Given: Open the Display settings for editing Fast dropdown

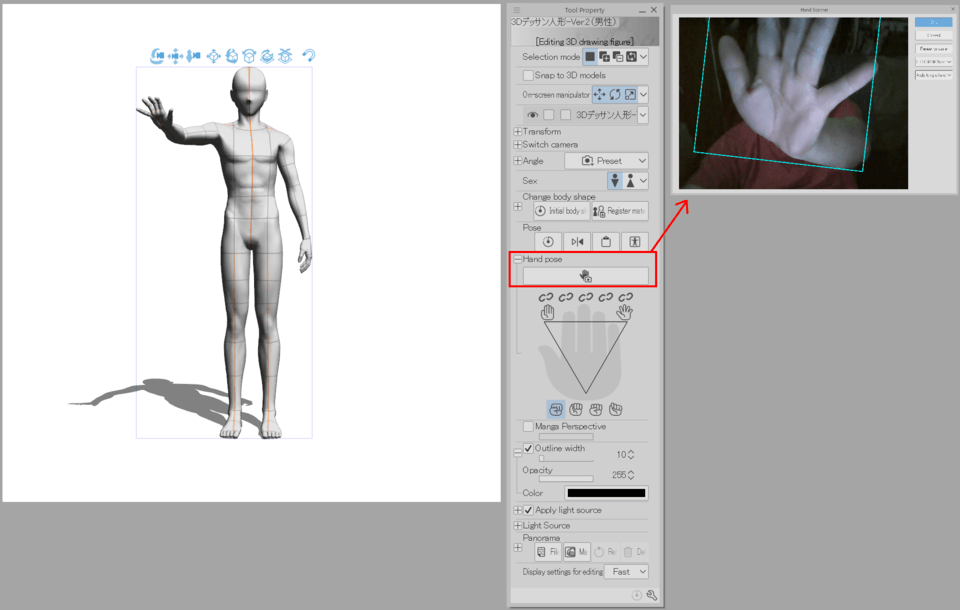Looking at the screenshot, I should 626,571.
